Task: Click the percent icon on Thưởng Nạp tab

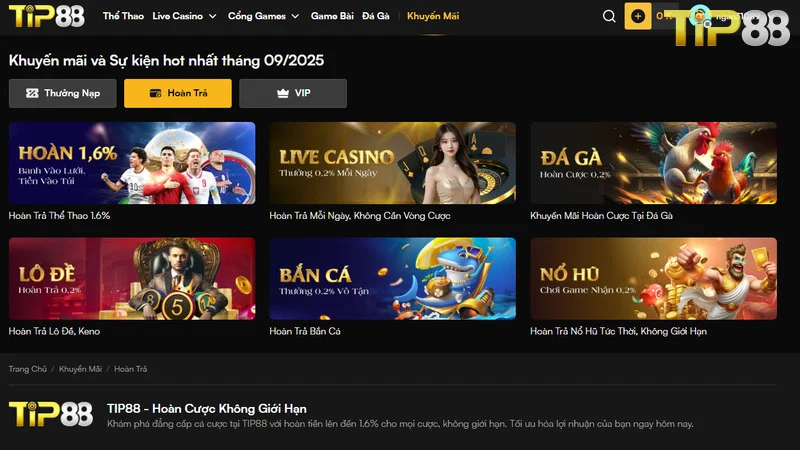Action: [32, 93]
